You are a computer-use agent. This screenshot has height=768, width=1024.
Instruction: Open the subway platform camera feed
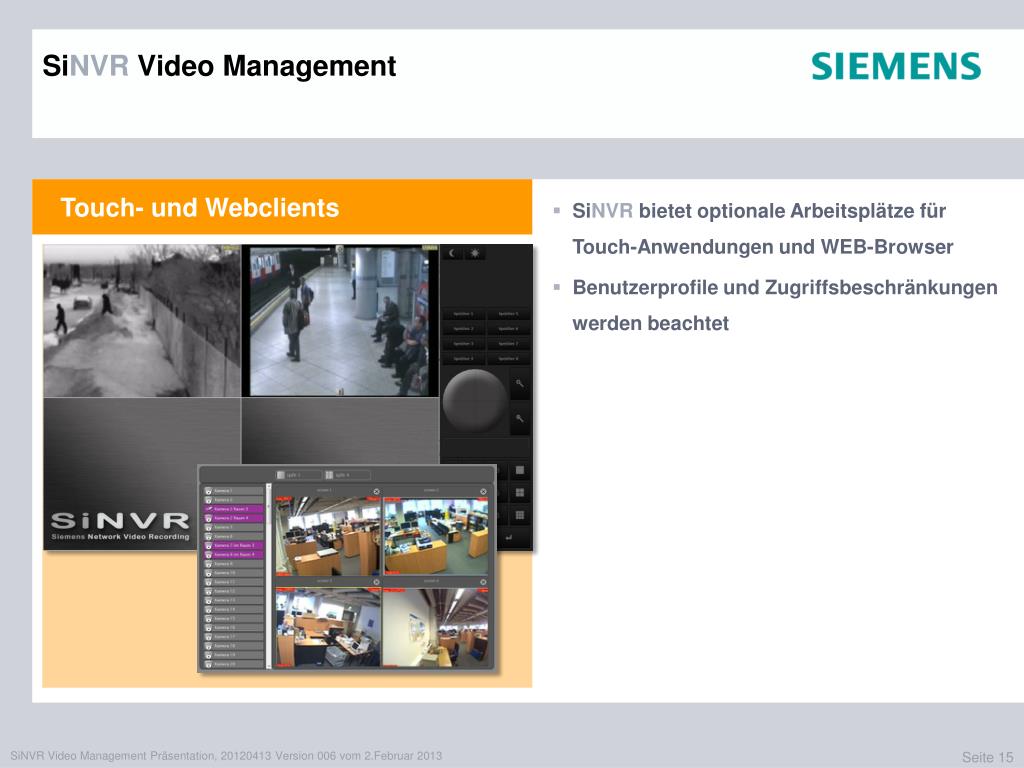[x=340, y=321]
